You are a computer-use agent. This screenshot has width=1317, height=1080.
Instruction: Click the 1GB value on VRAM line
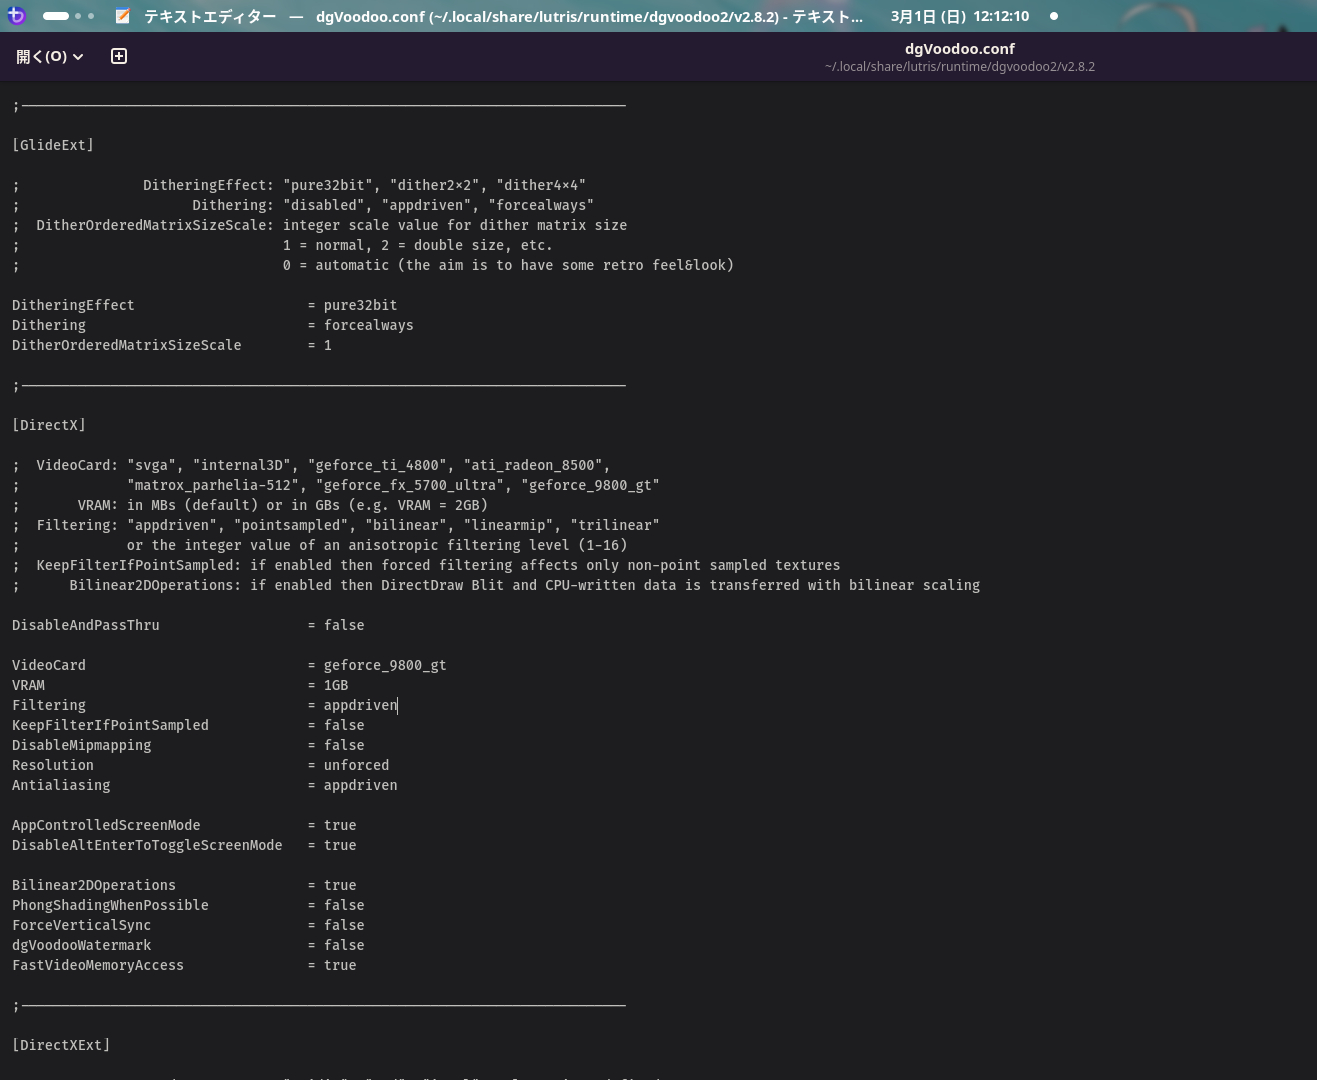(x=336, y=685)
